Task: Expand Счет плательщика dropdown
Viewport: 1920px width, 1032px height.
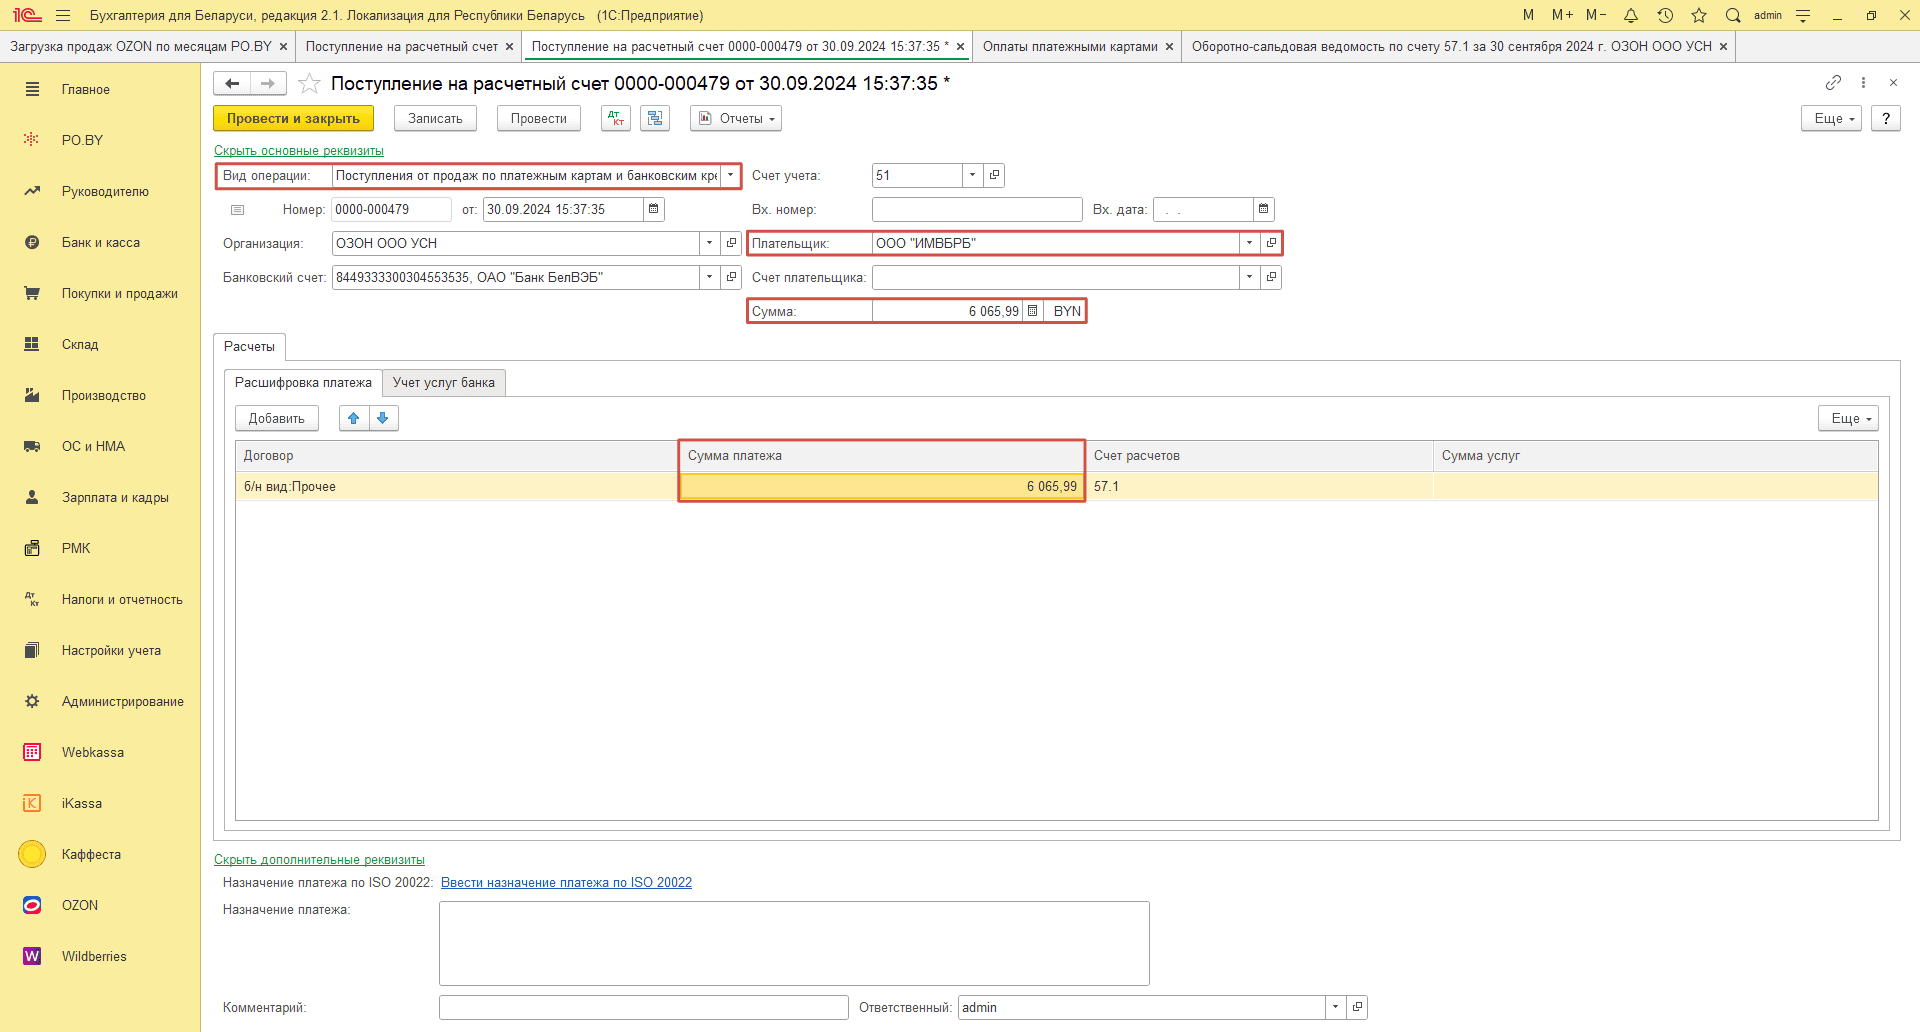Action: click(1249, 277)
